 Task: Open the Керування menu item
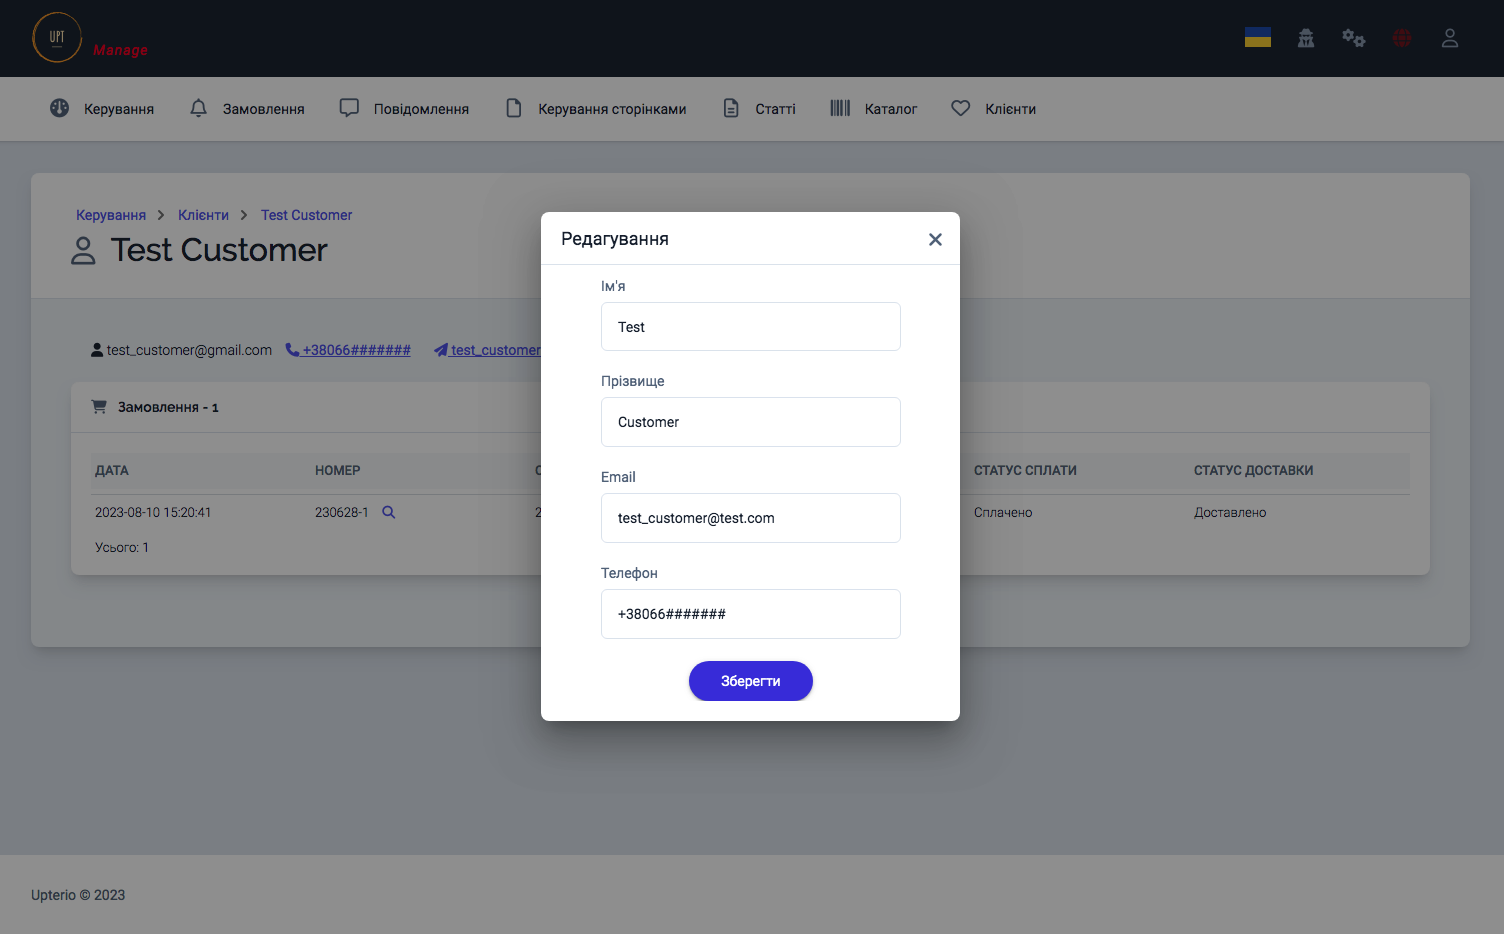[x=119, y=109]
